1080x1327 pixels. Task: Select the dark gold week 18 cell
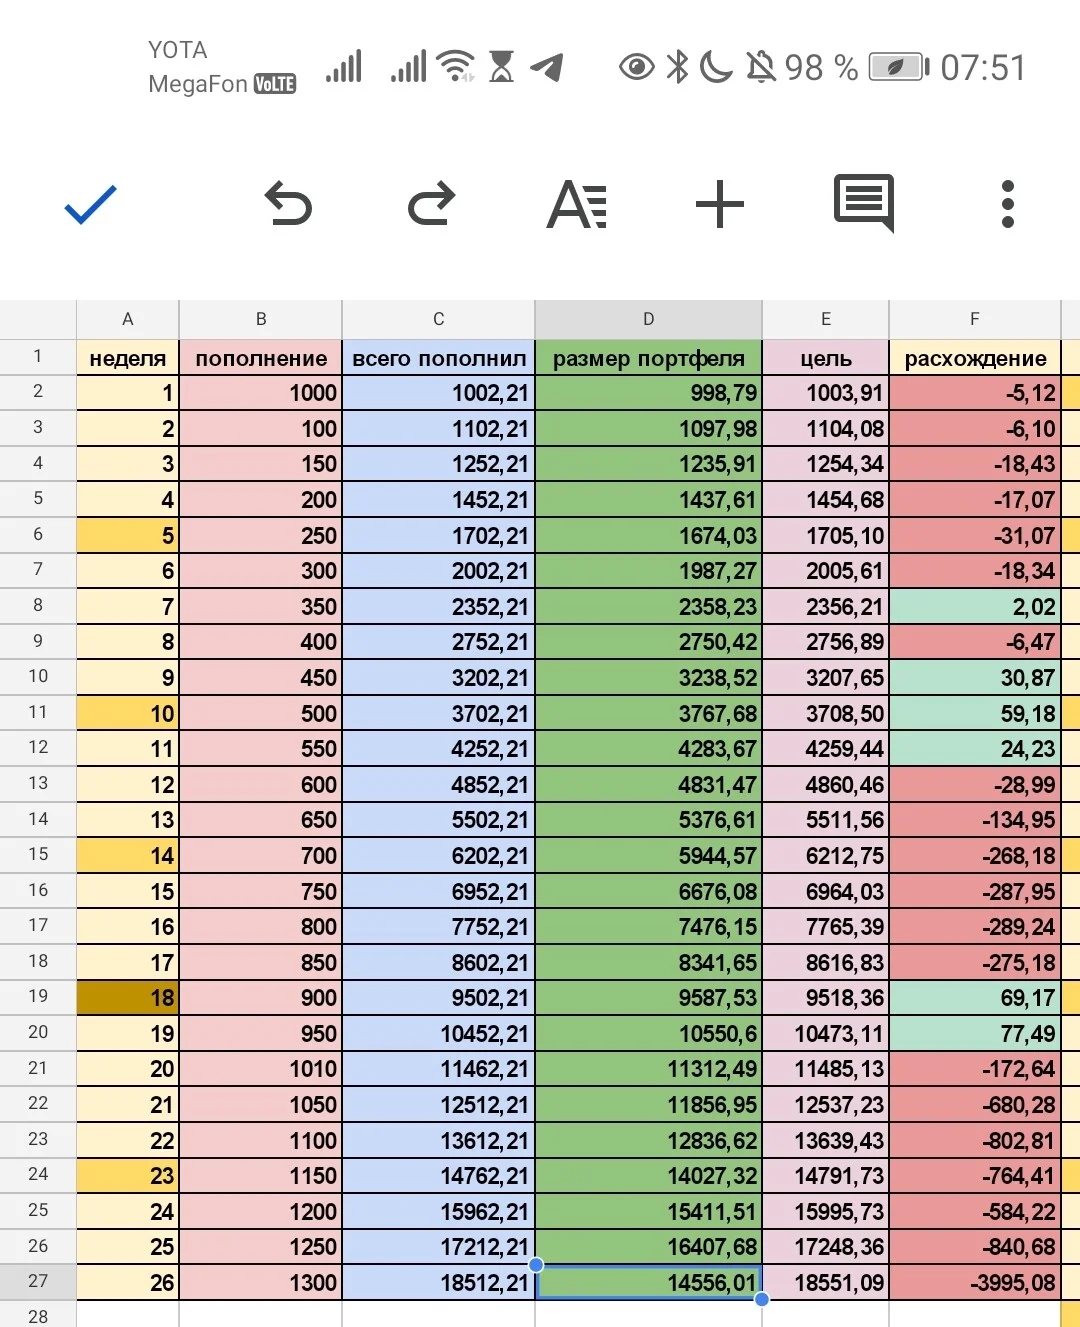(128, 997)
